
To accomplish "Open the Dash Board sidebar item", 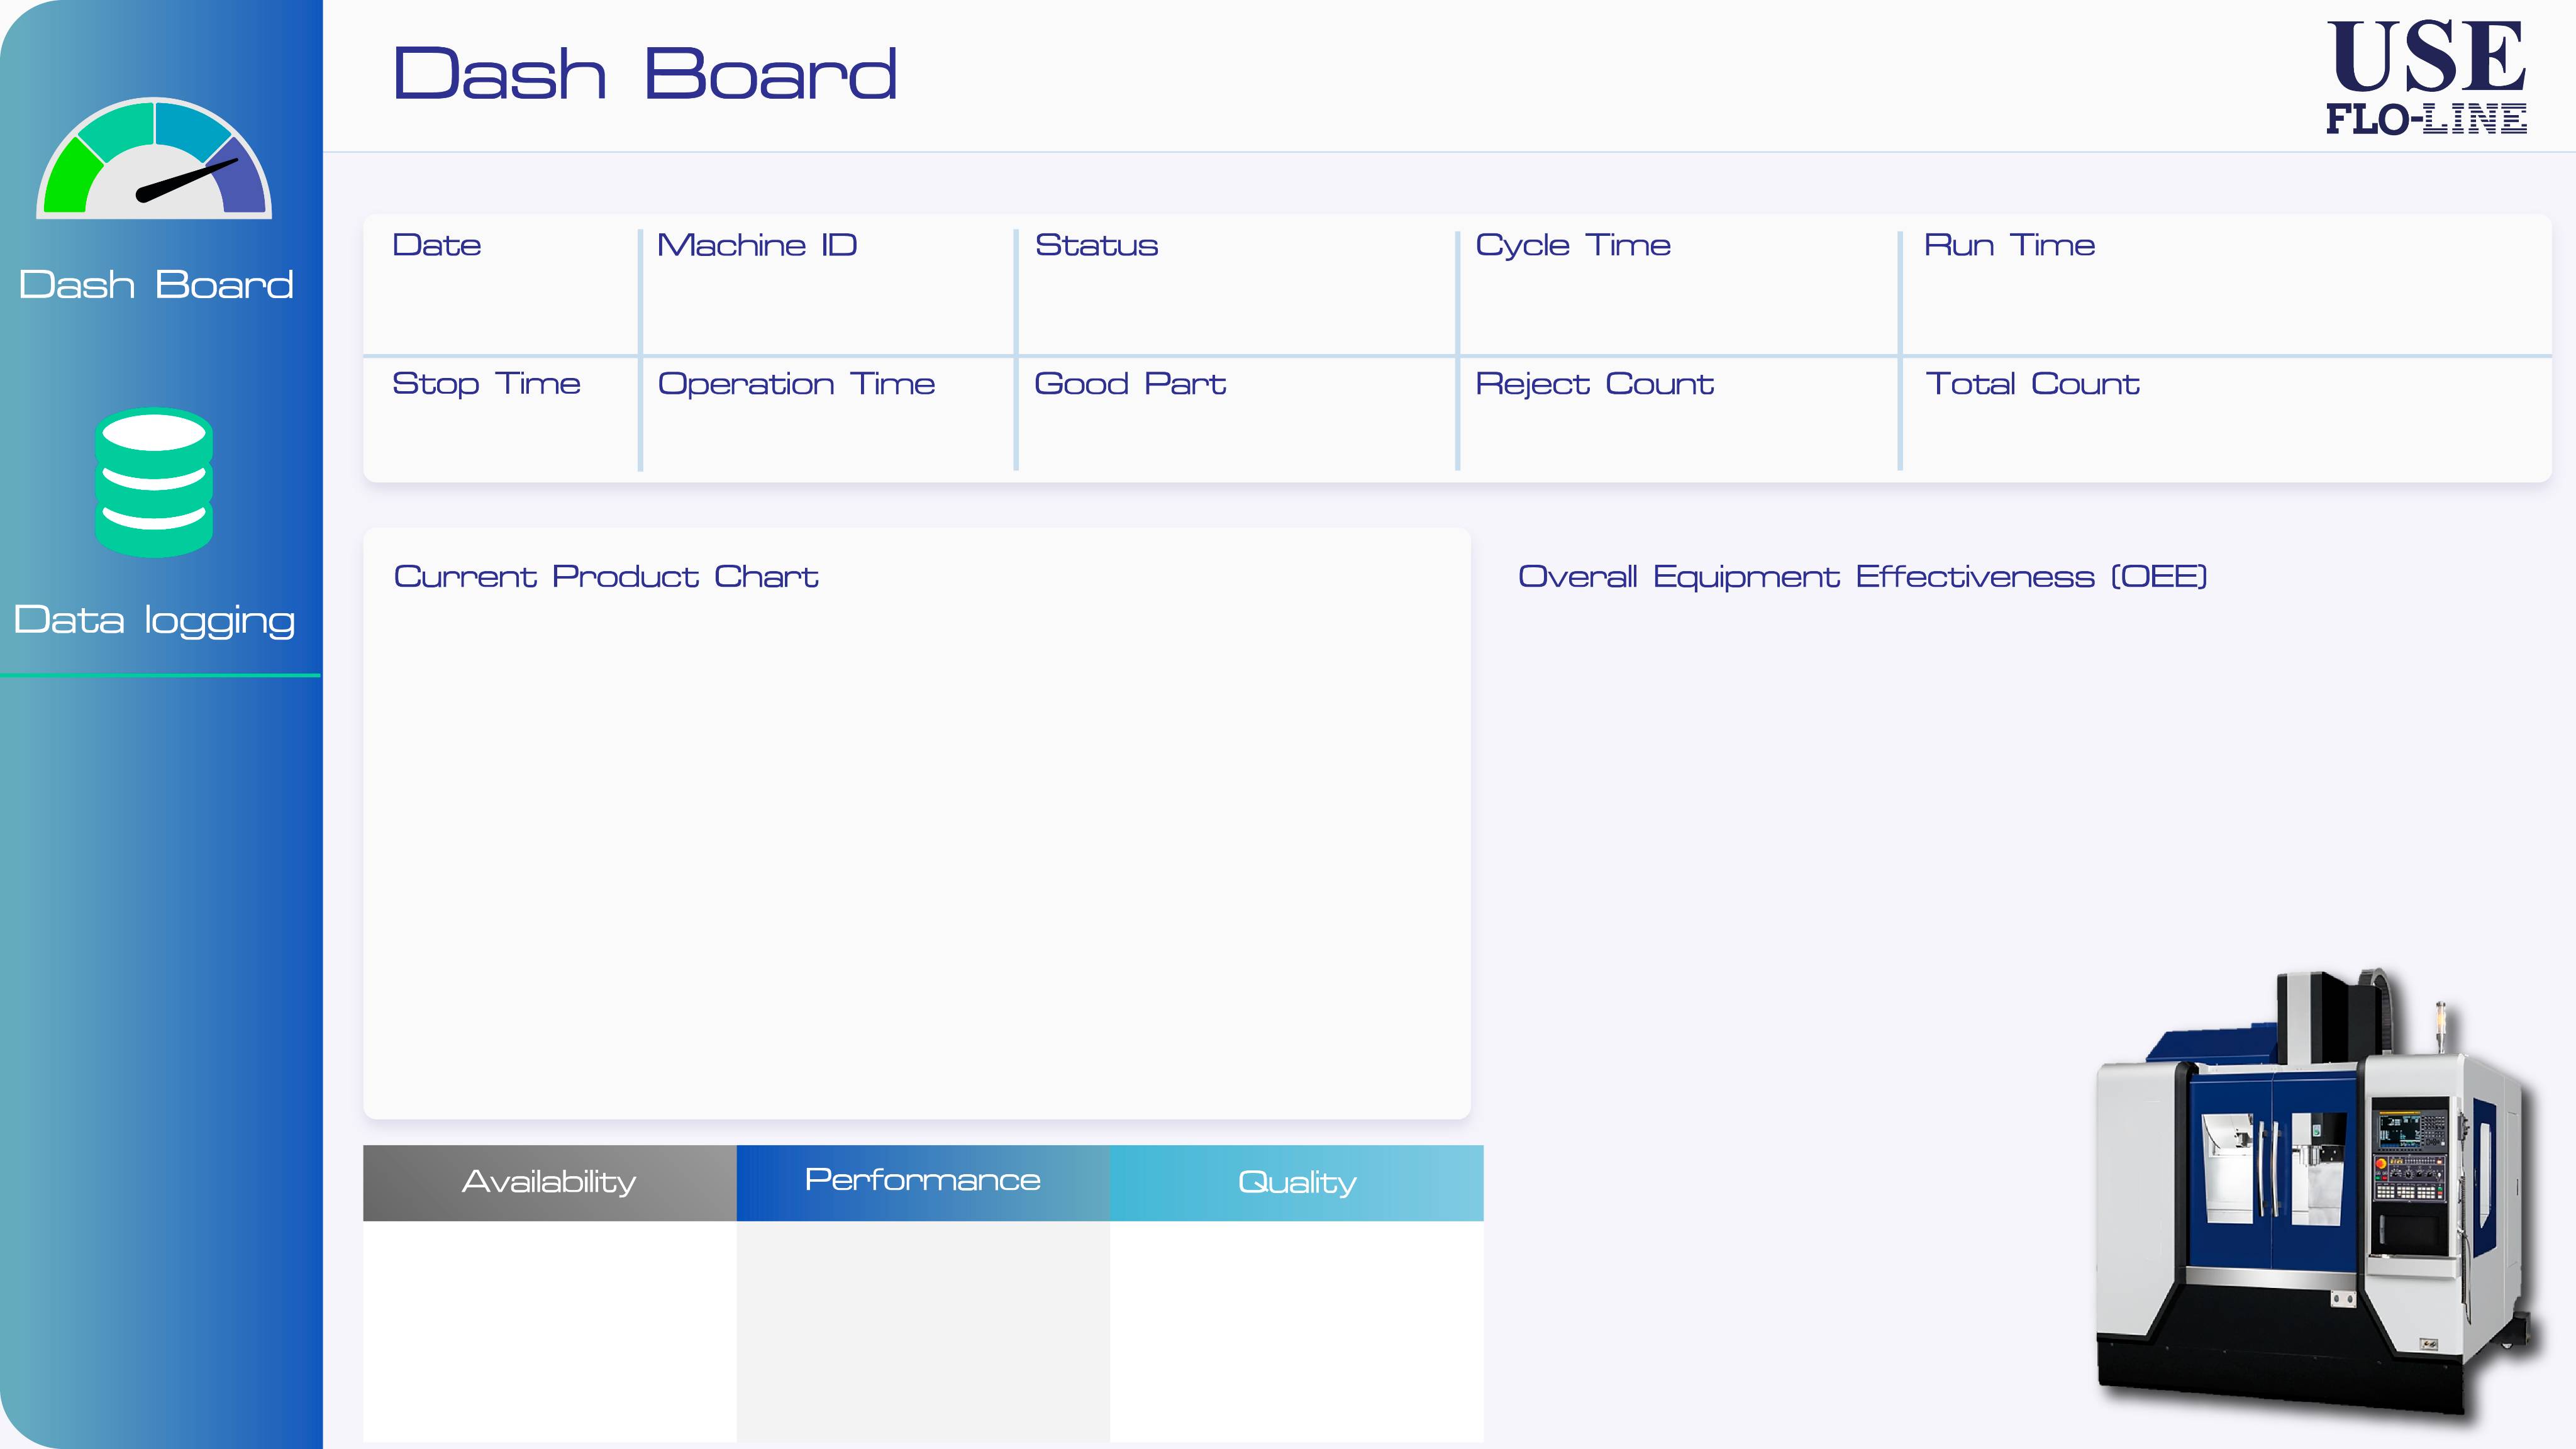I will pos(156,285).
